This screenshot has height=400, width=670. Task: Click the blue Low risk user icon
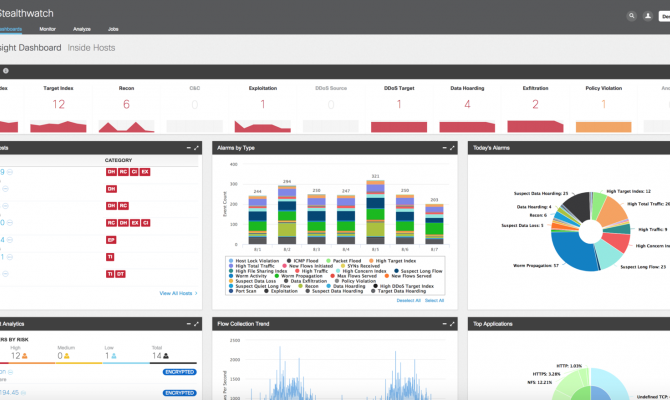click(x=114, y=356)
